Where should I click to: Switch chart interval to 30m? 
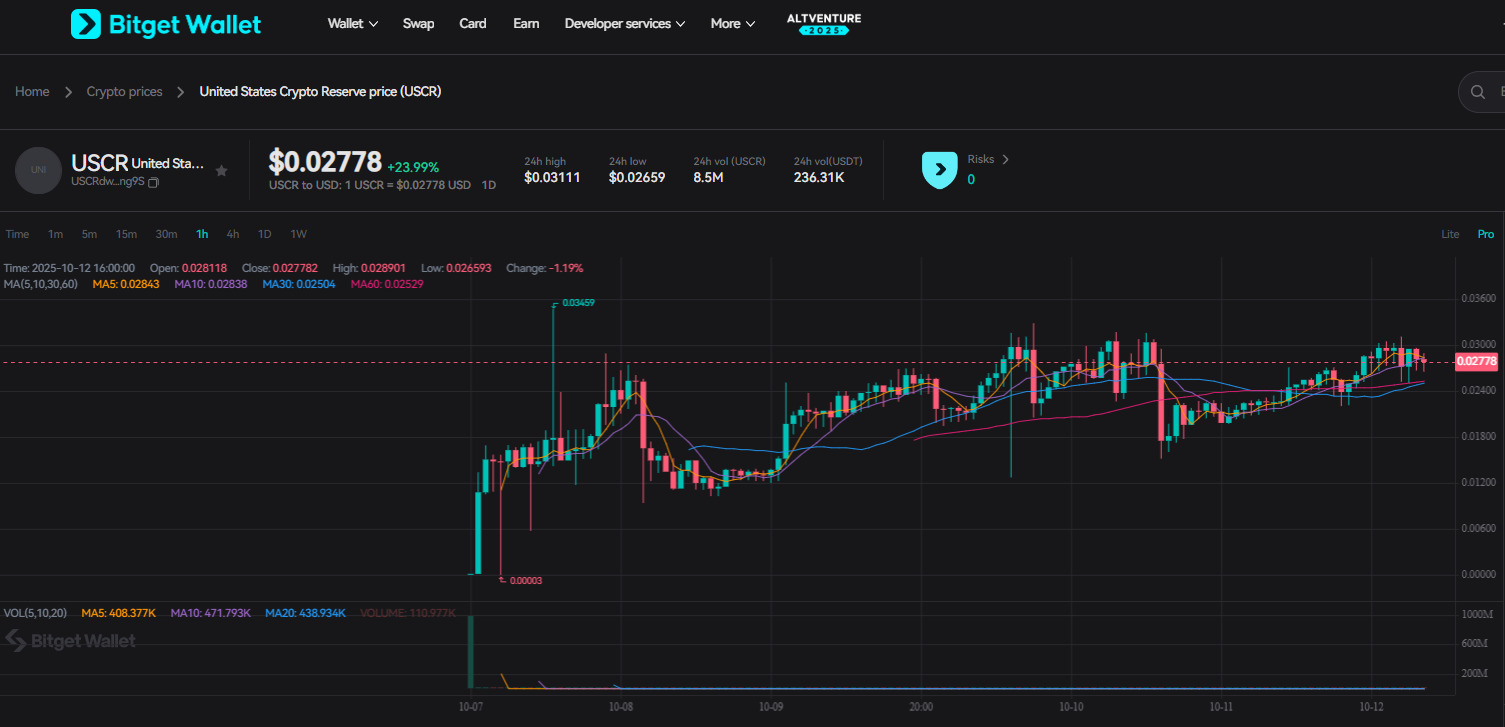click(166, 234)
